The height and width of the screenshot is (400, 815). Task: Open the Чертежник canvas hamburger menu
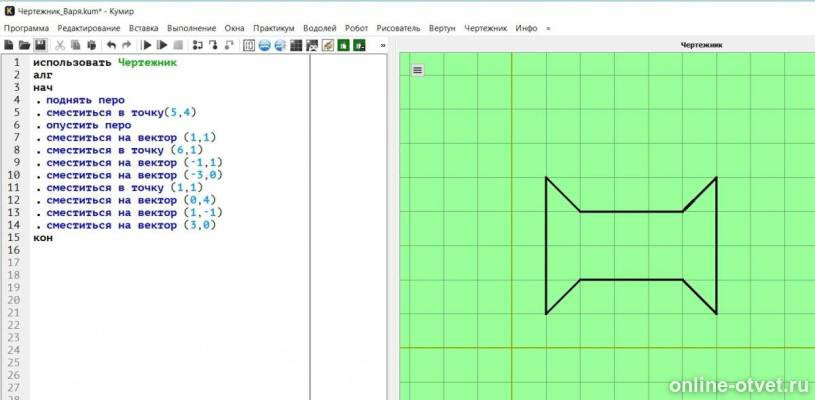(417, 70)
